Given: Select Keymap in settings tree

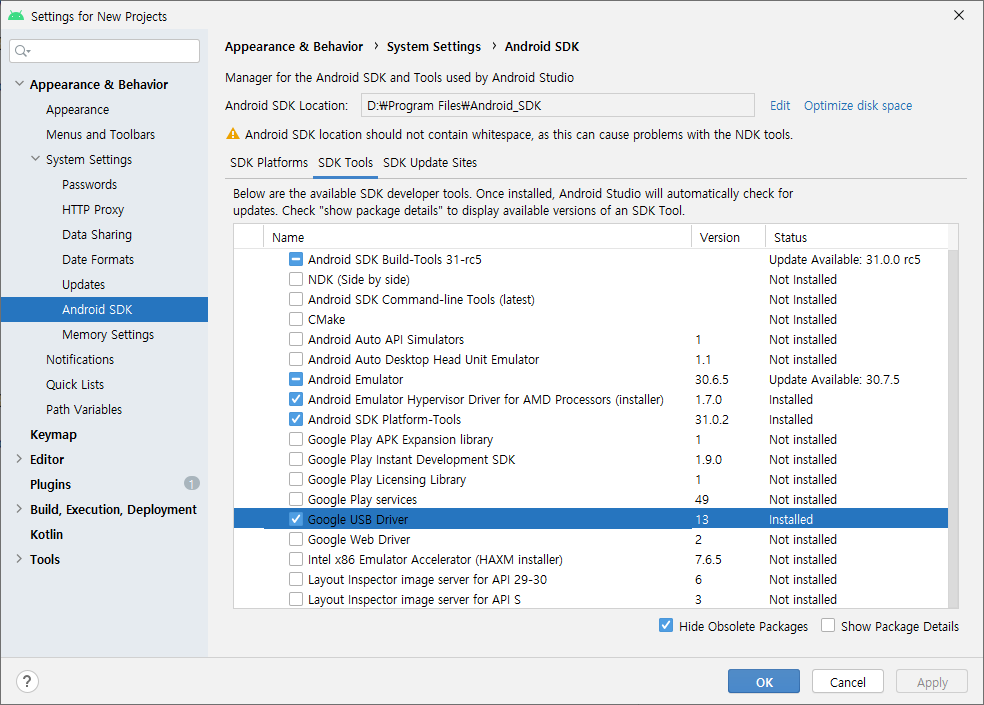Looking at the screenshot, I should 53,434.
